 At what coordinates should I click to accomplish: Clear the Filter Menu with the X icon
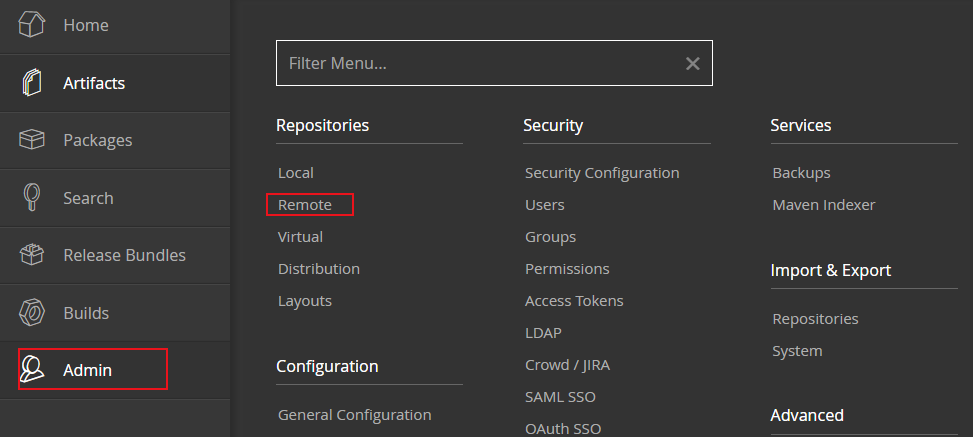(693, 63)
